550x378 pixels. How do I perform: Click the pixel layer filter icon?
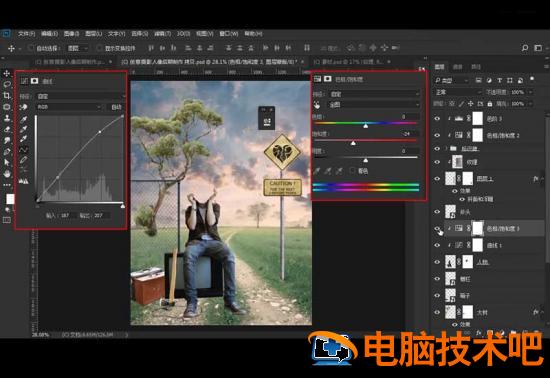[x=478, y=80]
